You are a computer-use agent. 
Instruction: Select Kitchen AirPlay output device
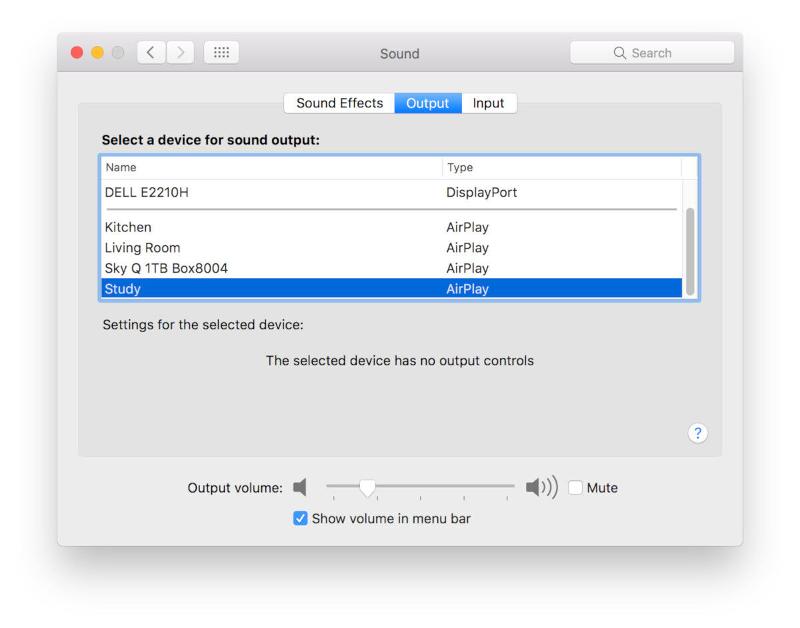tap(391, 227)
